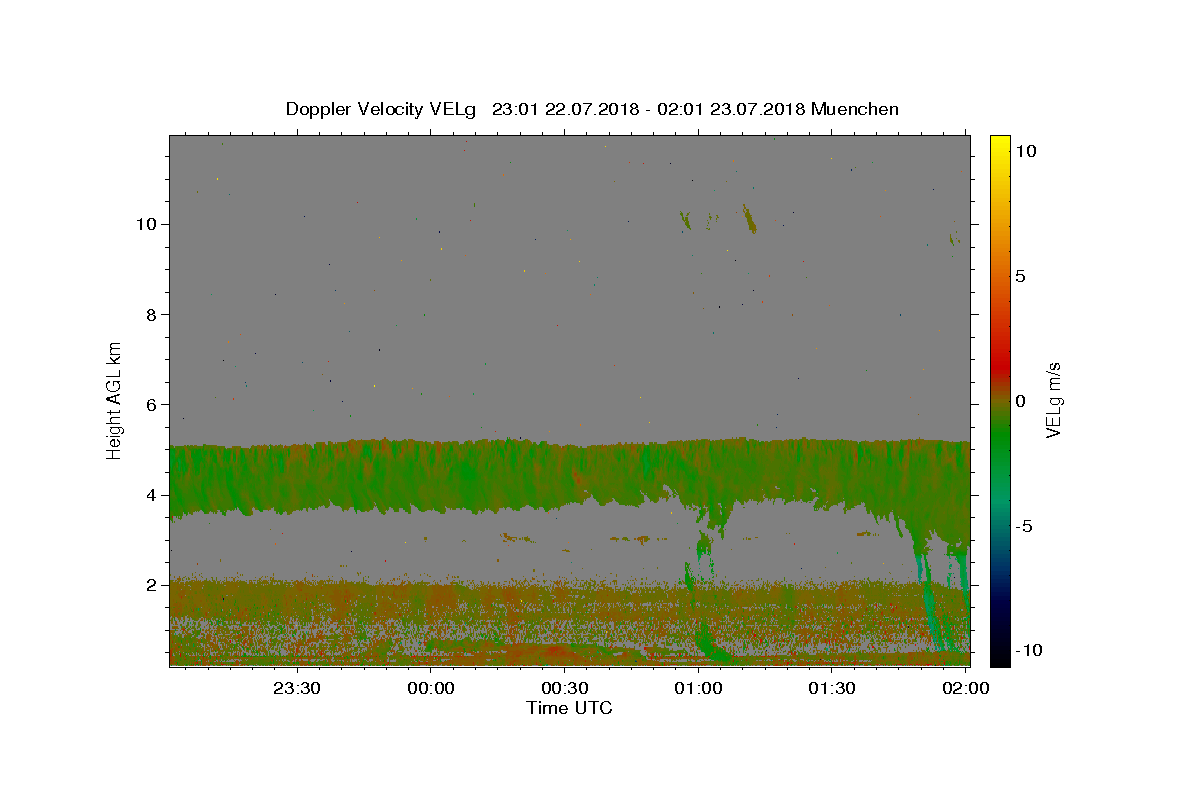Click the 'VELg m/s' colorbar label
Screen dimensions: 1200x800
pyautogui.click(x=1053, y=400)
